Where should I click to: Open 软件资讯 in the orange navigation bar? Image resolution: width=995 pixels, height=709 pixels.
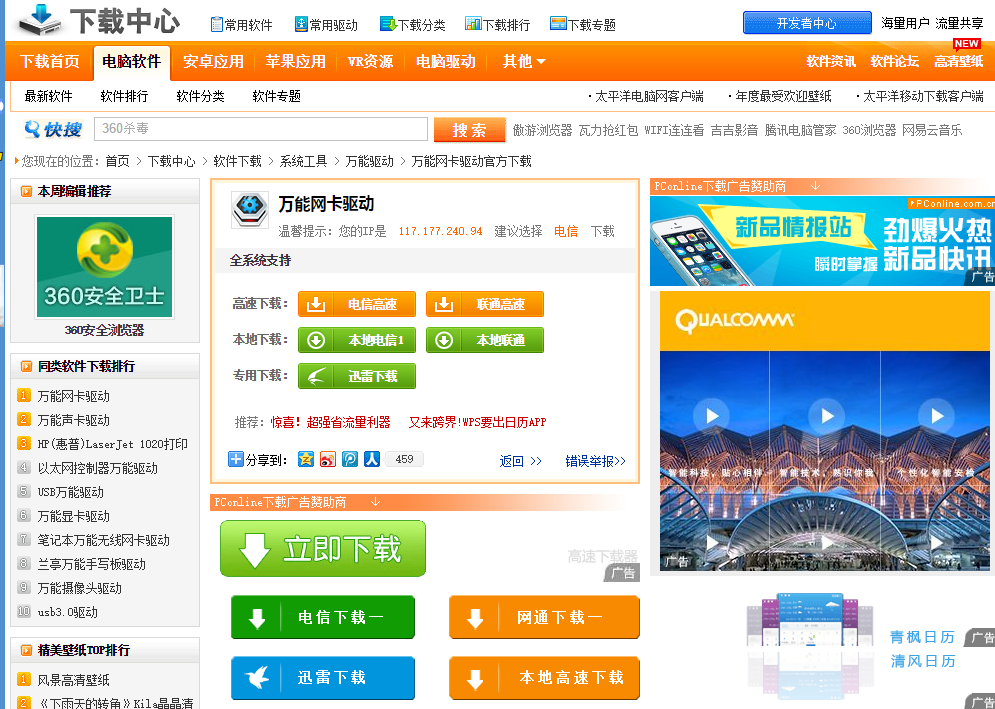point(831,62)
